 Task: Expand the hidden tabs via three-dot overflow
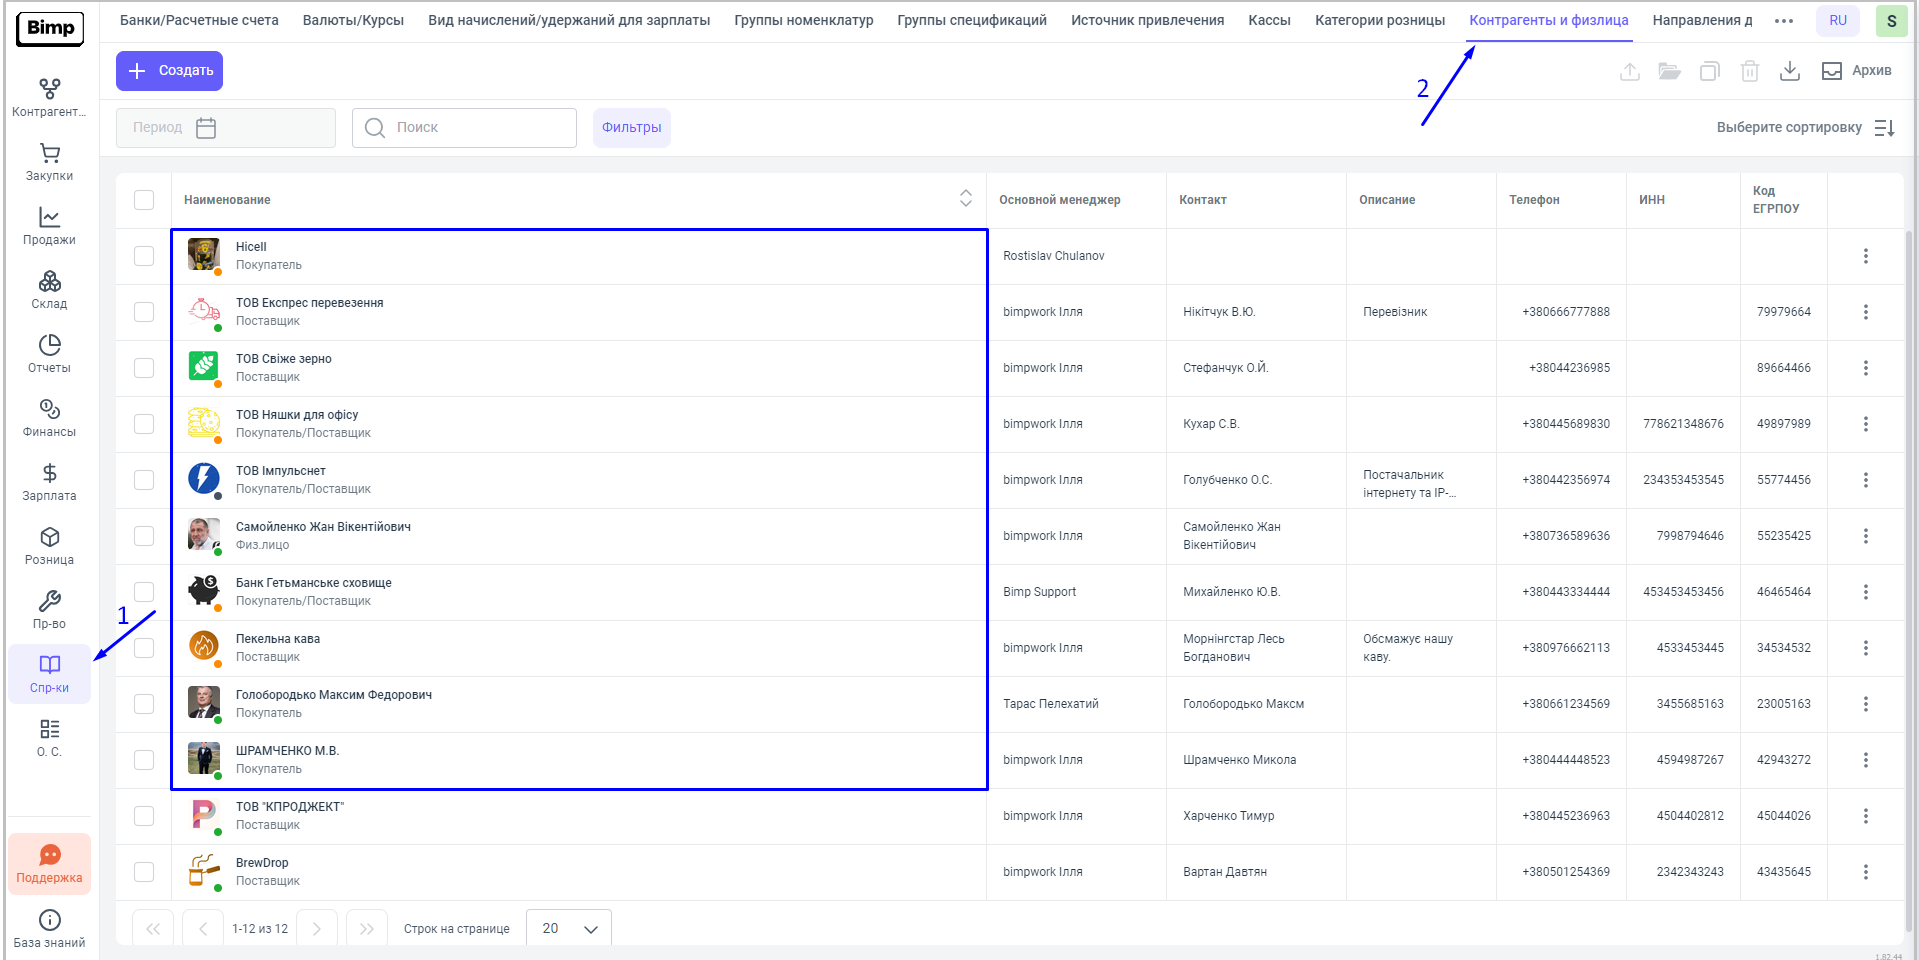(x=1783, y=21)
